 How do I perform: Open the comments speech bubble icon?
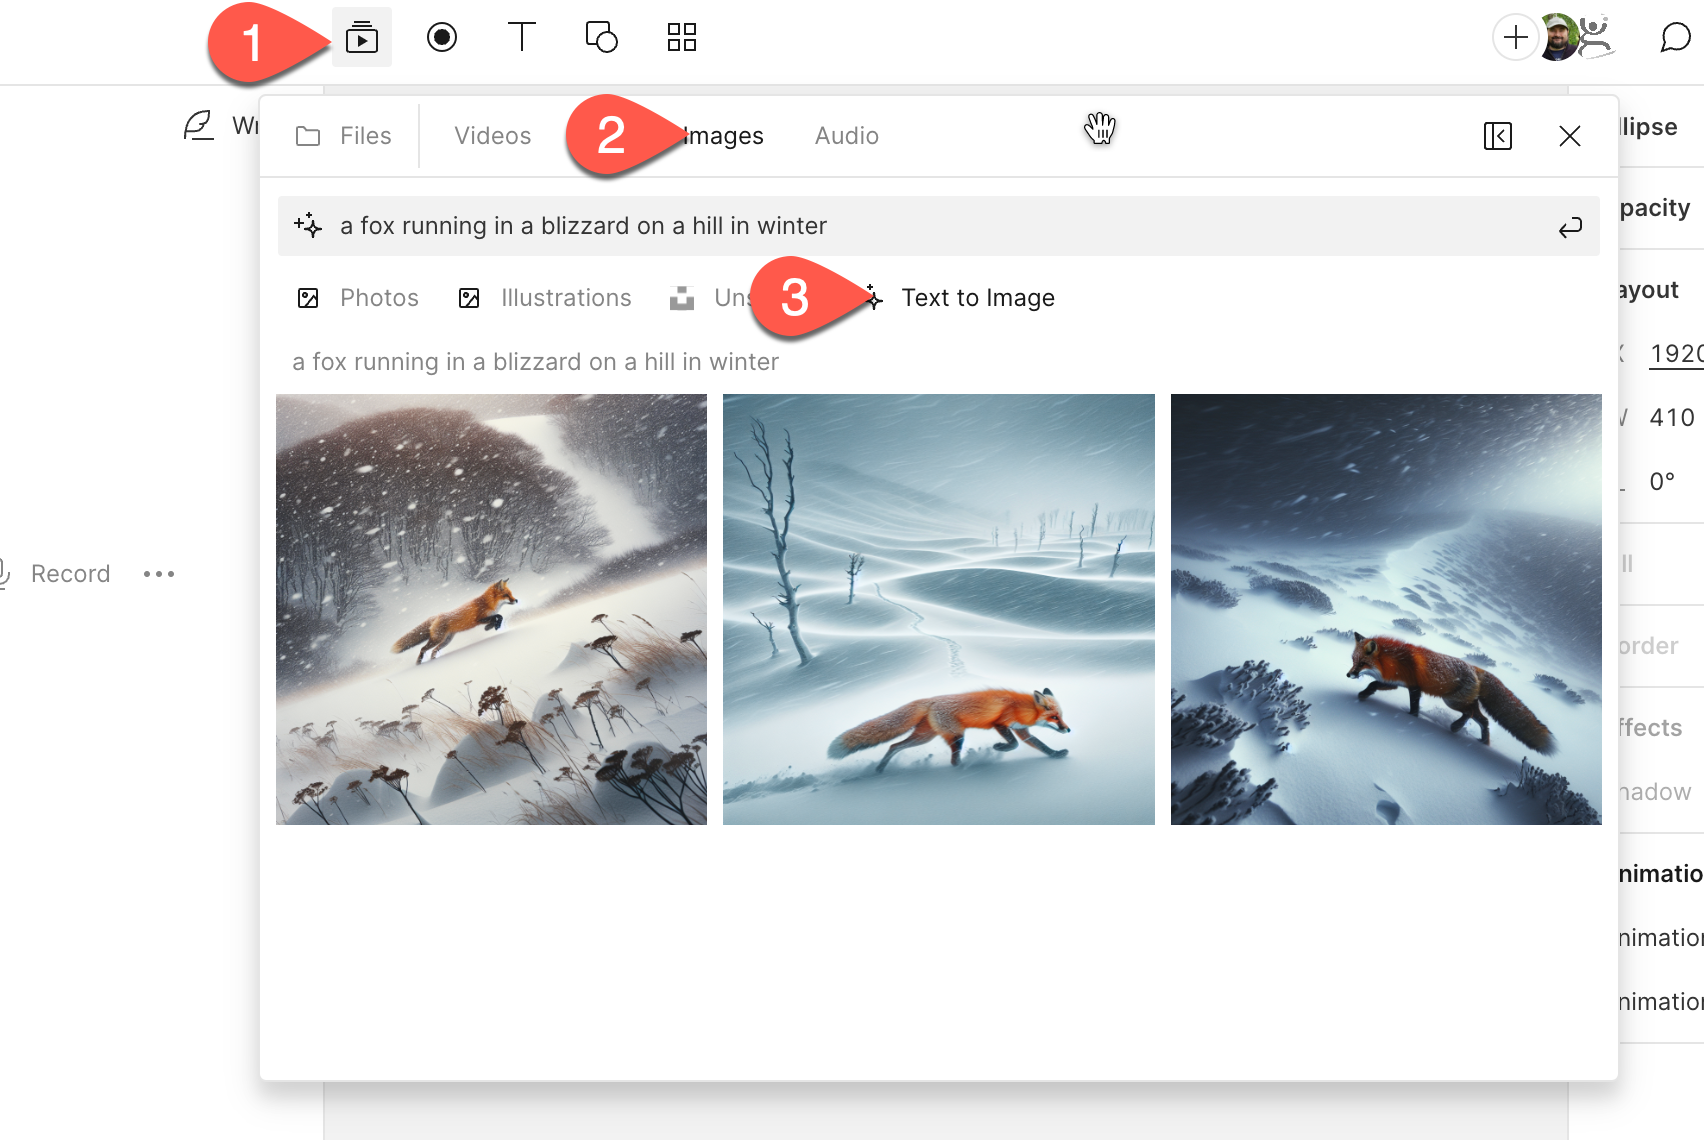tap(1675, 38)
